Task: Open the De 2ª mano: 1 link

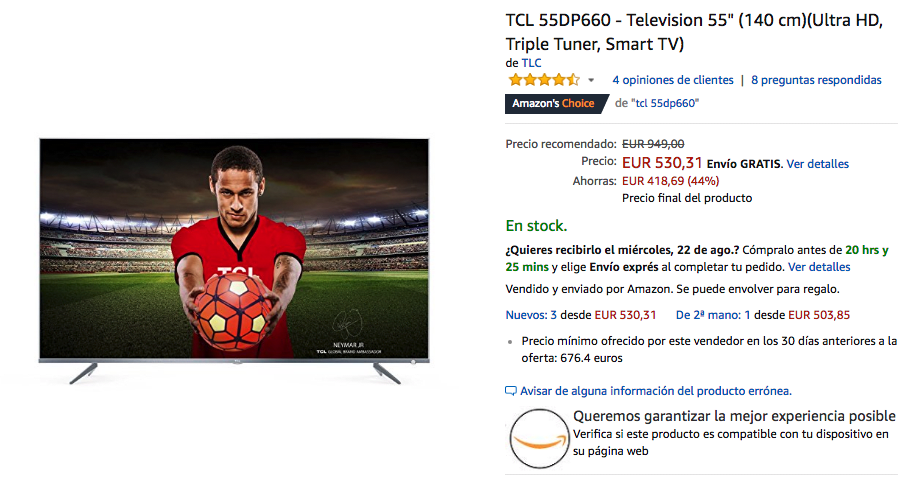Action: 713,315
